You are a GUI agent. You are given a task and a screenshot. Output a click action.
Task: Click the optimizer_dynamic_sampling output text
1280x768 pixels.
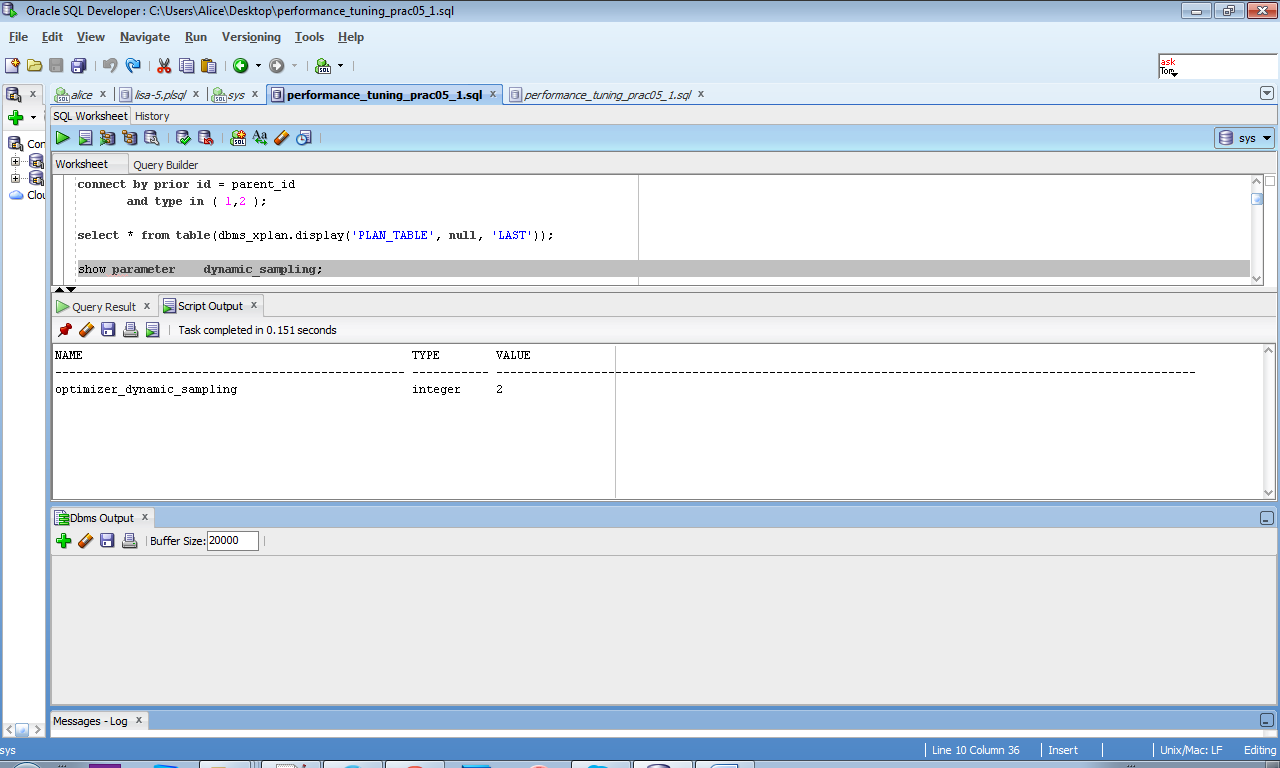point(146,389)
